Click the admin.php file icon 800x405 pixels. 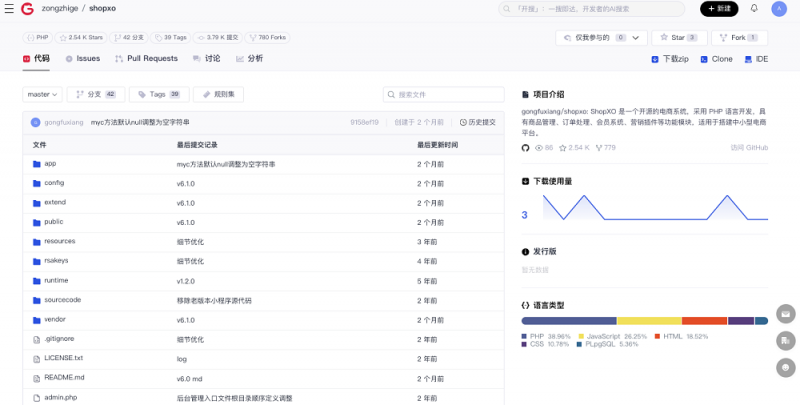pos(36,398)
